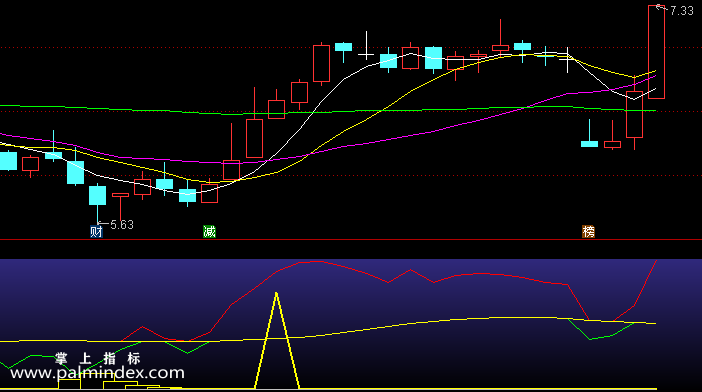Click the first cyan candlestick at far left
This screenshot has width=702, height=392.
8,161
